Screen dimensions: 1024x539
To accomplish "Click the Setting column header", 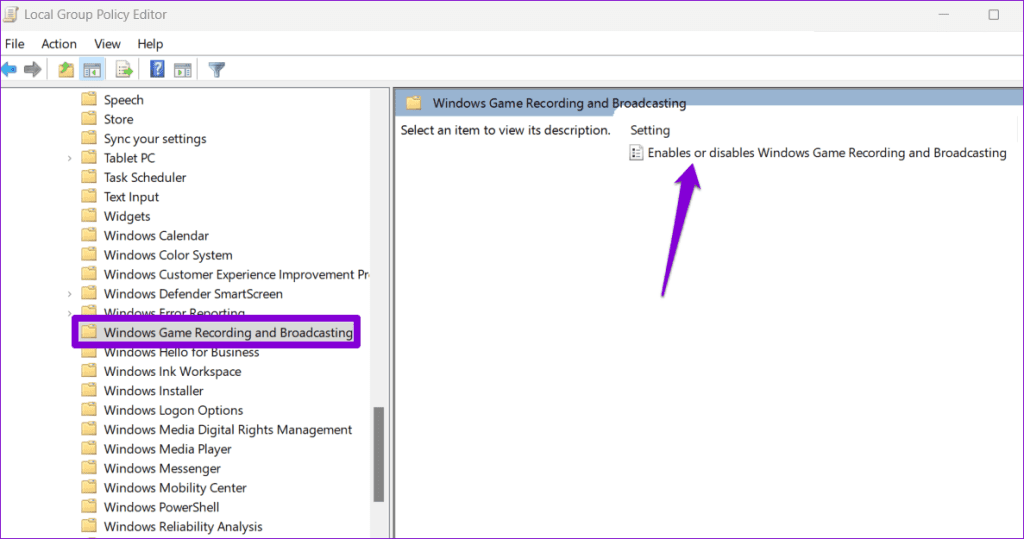I will (650, 130).
